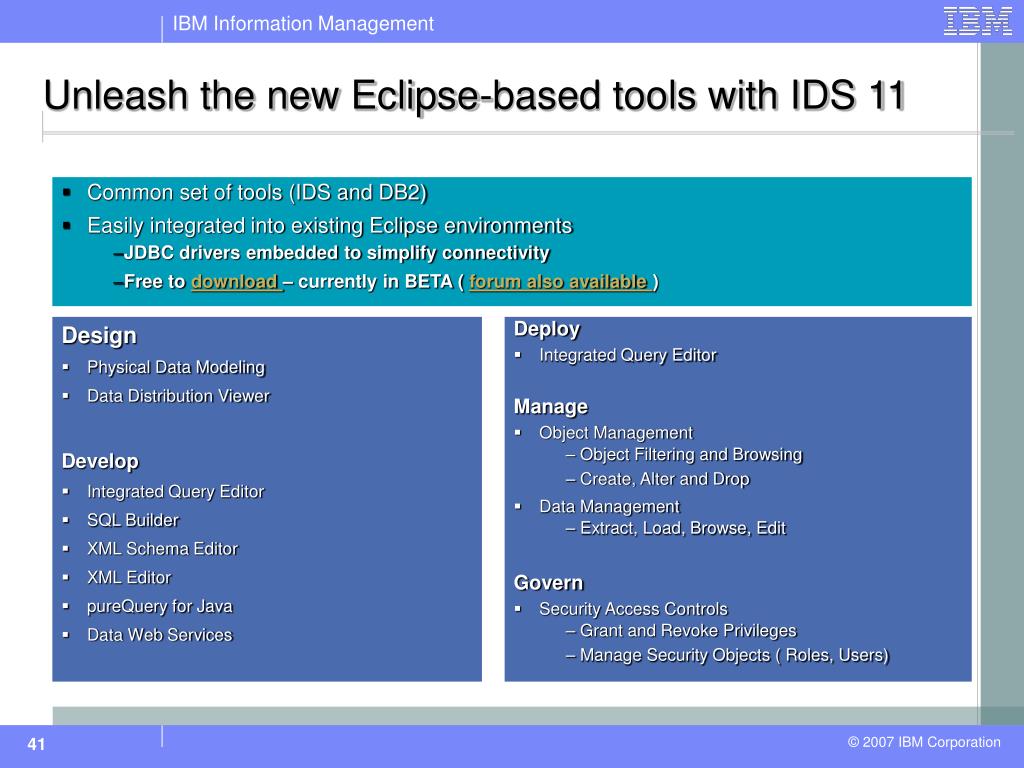Select 'XML Schema Editor' bullet

163,549
